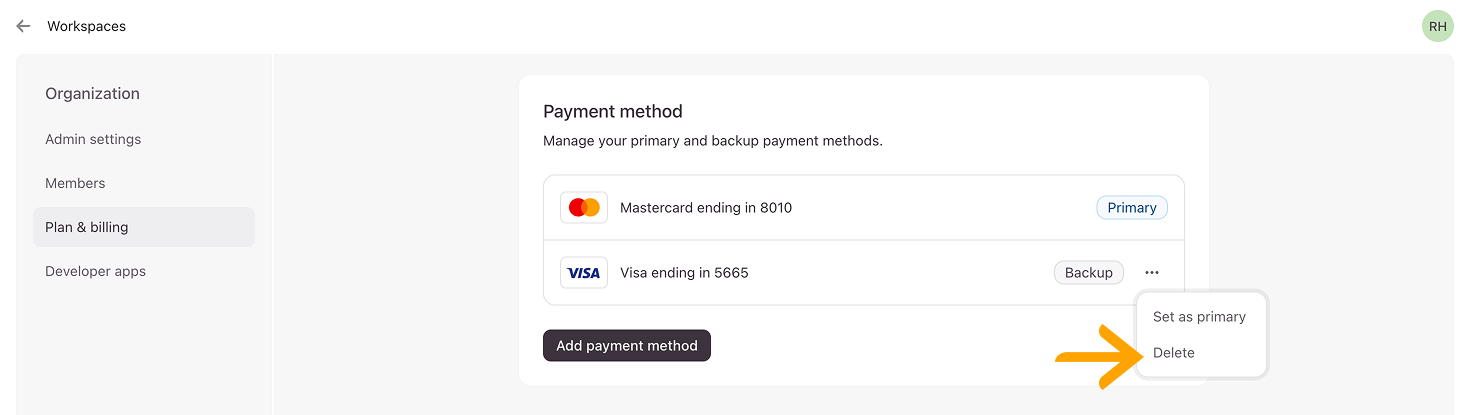Image resolution: width=1470 pixels, height=415 pixels.
Task: Click the Workspaces label at the top
Action: 87,26
